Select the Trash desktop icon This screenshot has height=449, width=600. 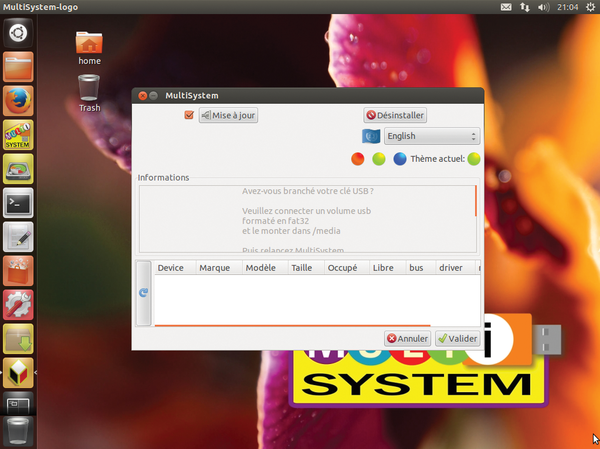pos(89,93)
